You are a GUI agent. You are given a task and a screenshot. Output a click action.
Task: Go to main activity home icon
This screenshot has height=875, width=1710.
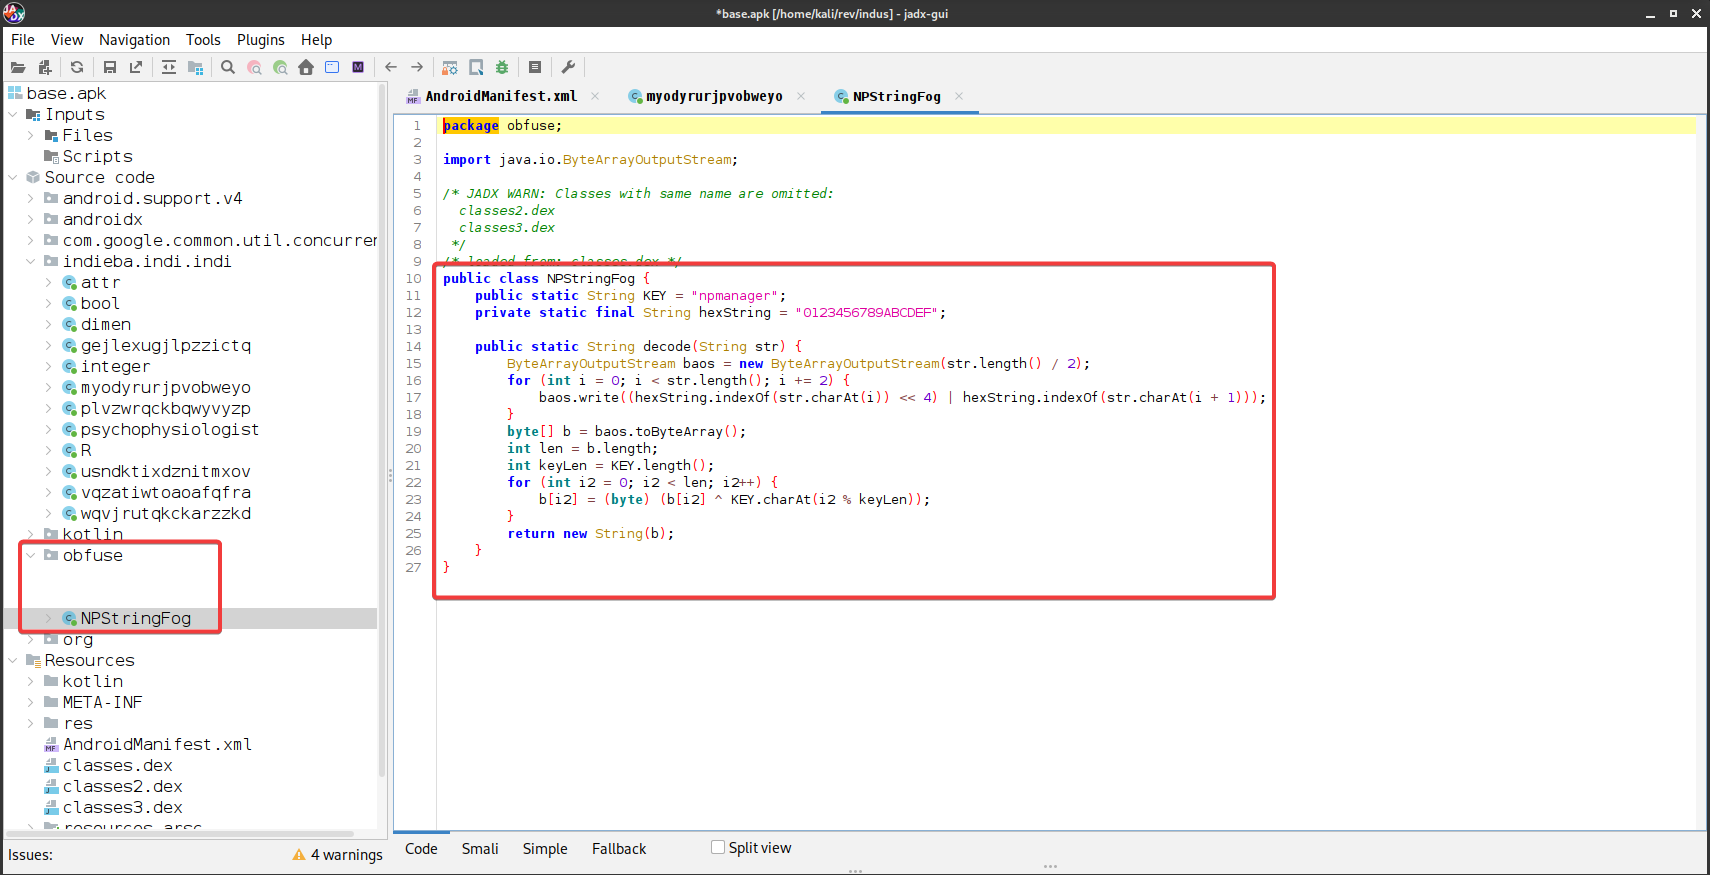tap(306, 67)
